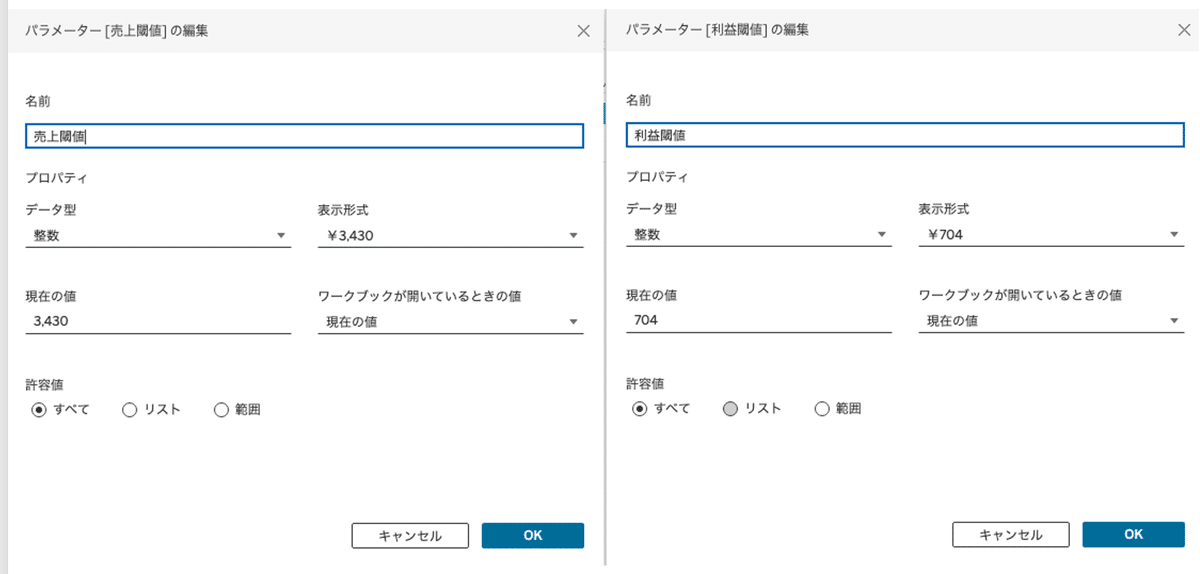The image size is (1200, 574).
Task: Click キャンセル in the 売上閾値 dialog
Action: [410, 535]
